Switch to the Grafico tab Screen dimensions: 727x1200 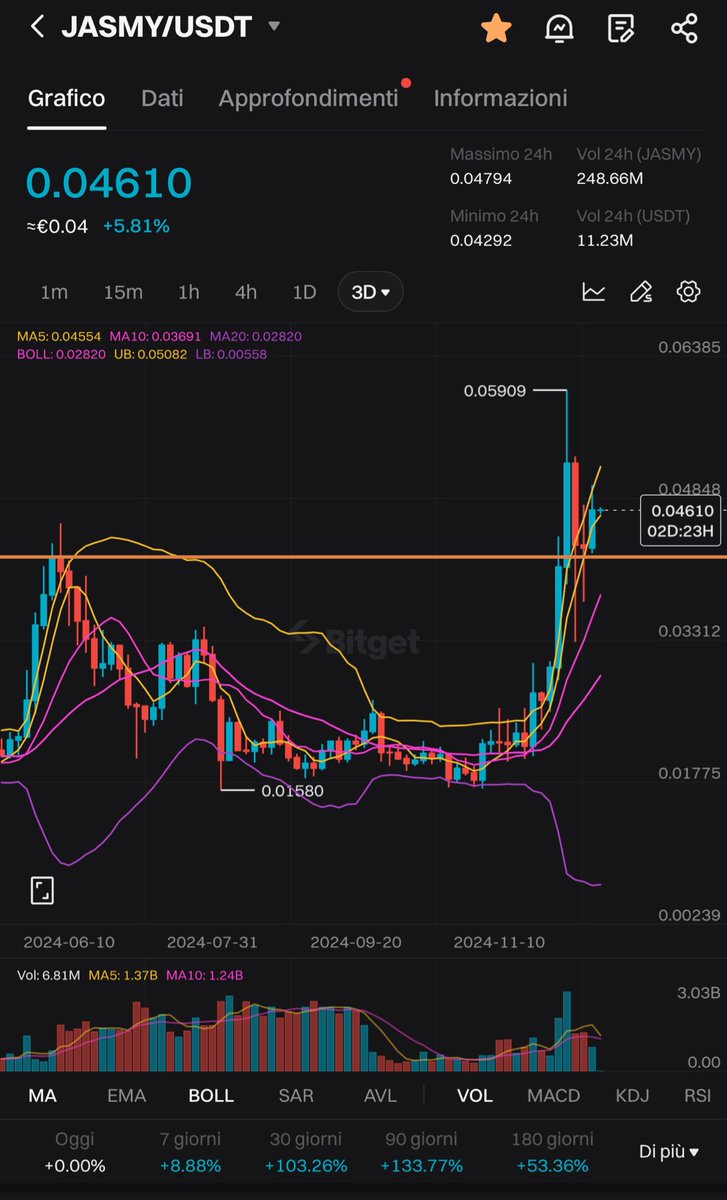(x=66, y=98)
